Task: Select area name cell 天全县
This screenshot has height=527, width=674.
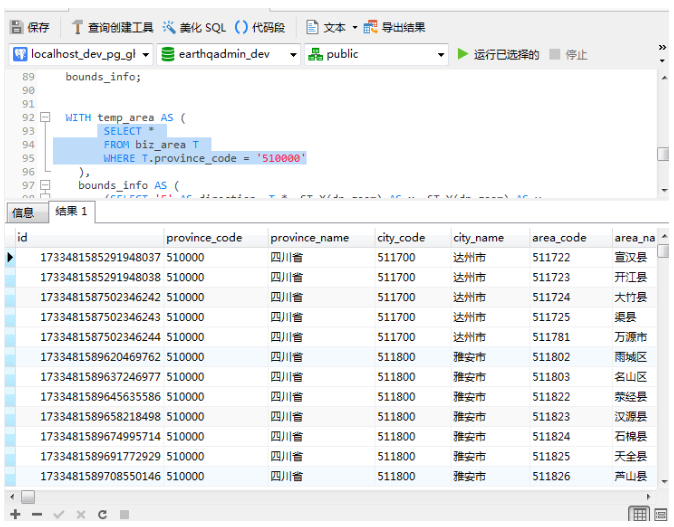Action: pos(635,457)
